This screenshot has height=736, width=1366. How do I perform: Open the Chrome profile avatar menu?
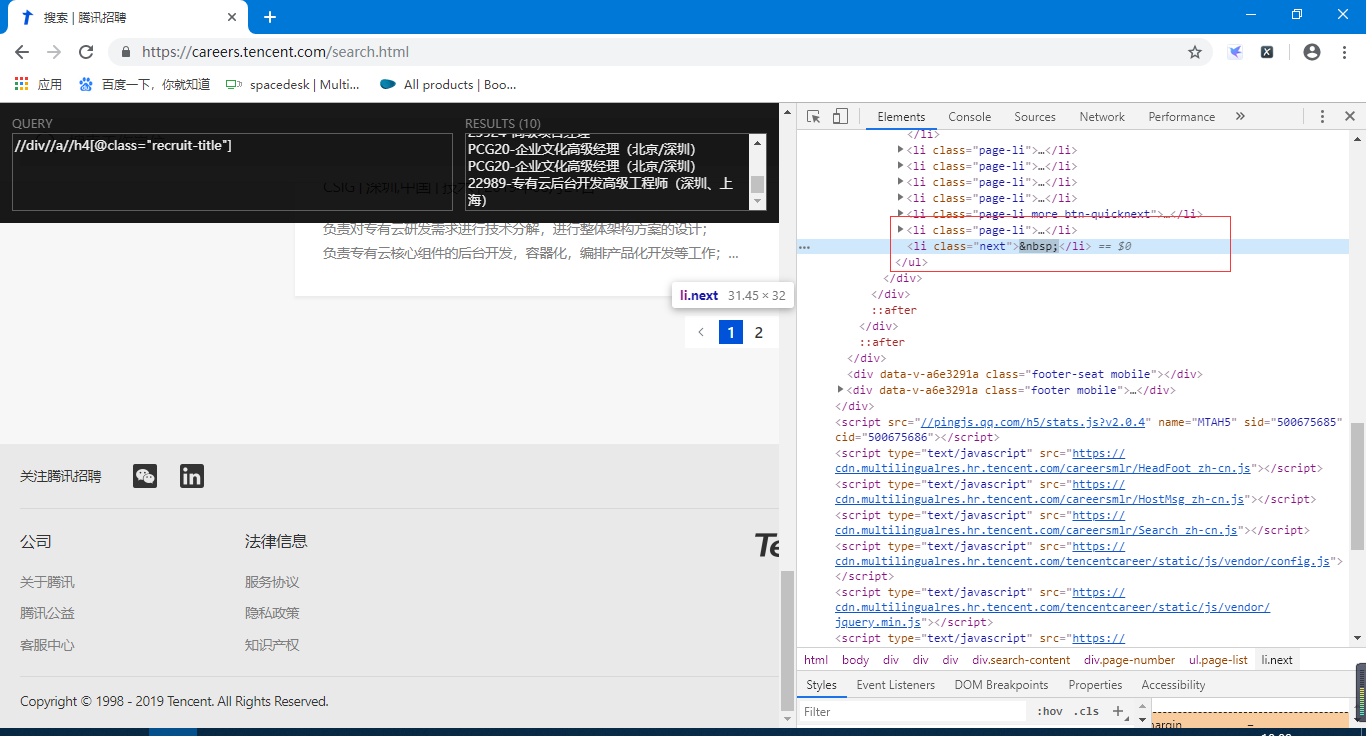point(1312,52)
